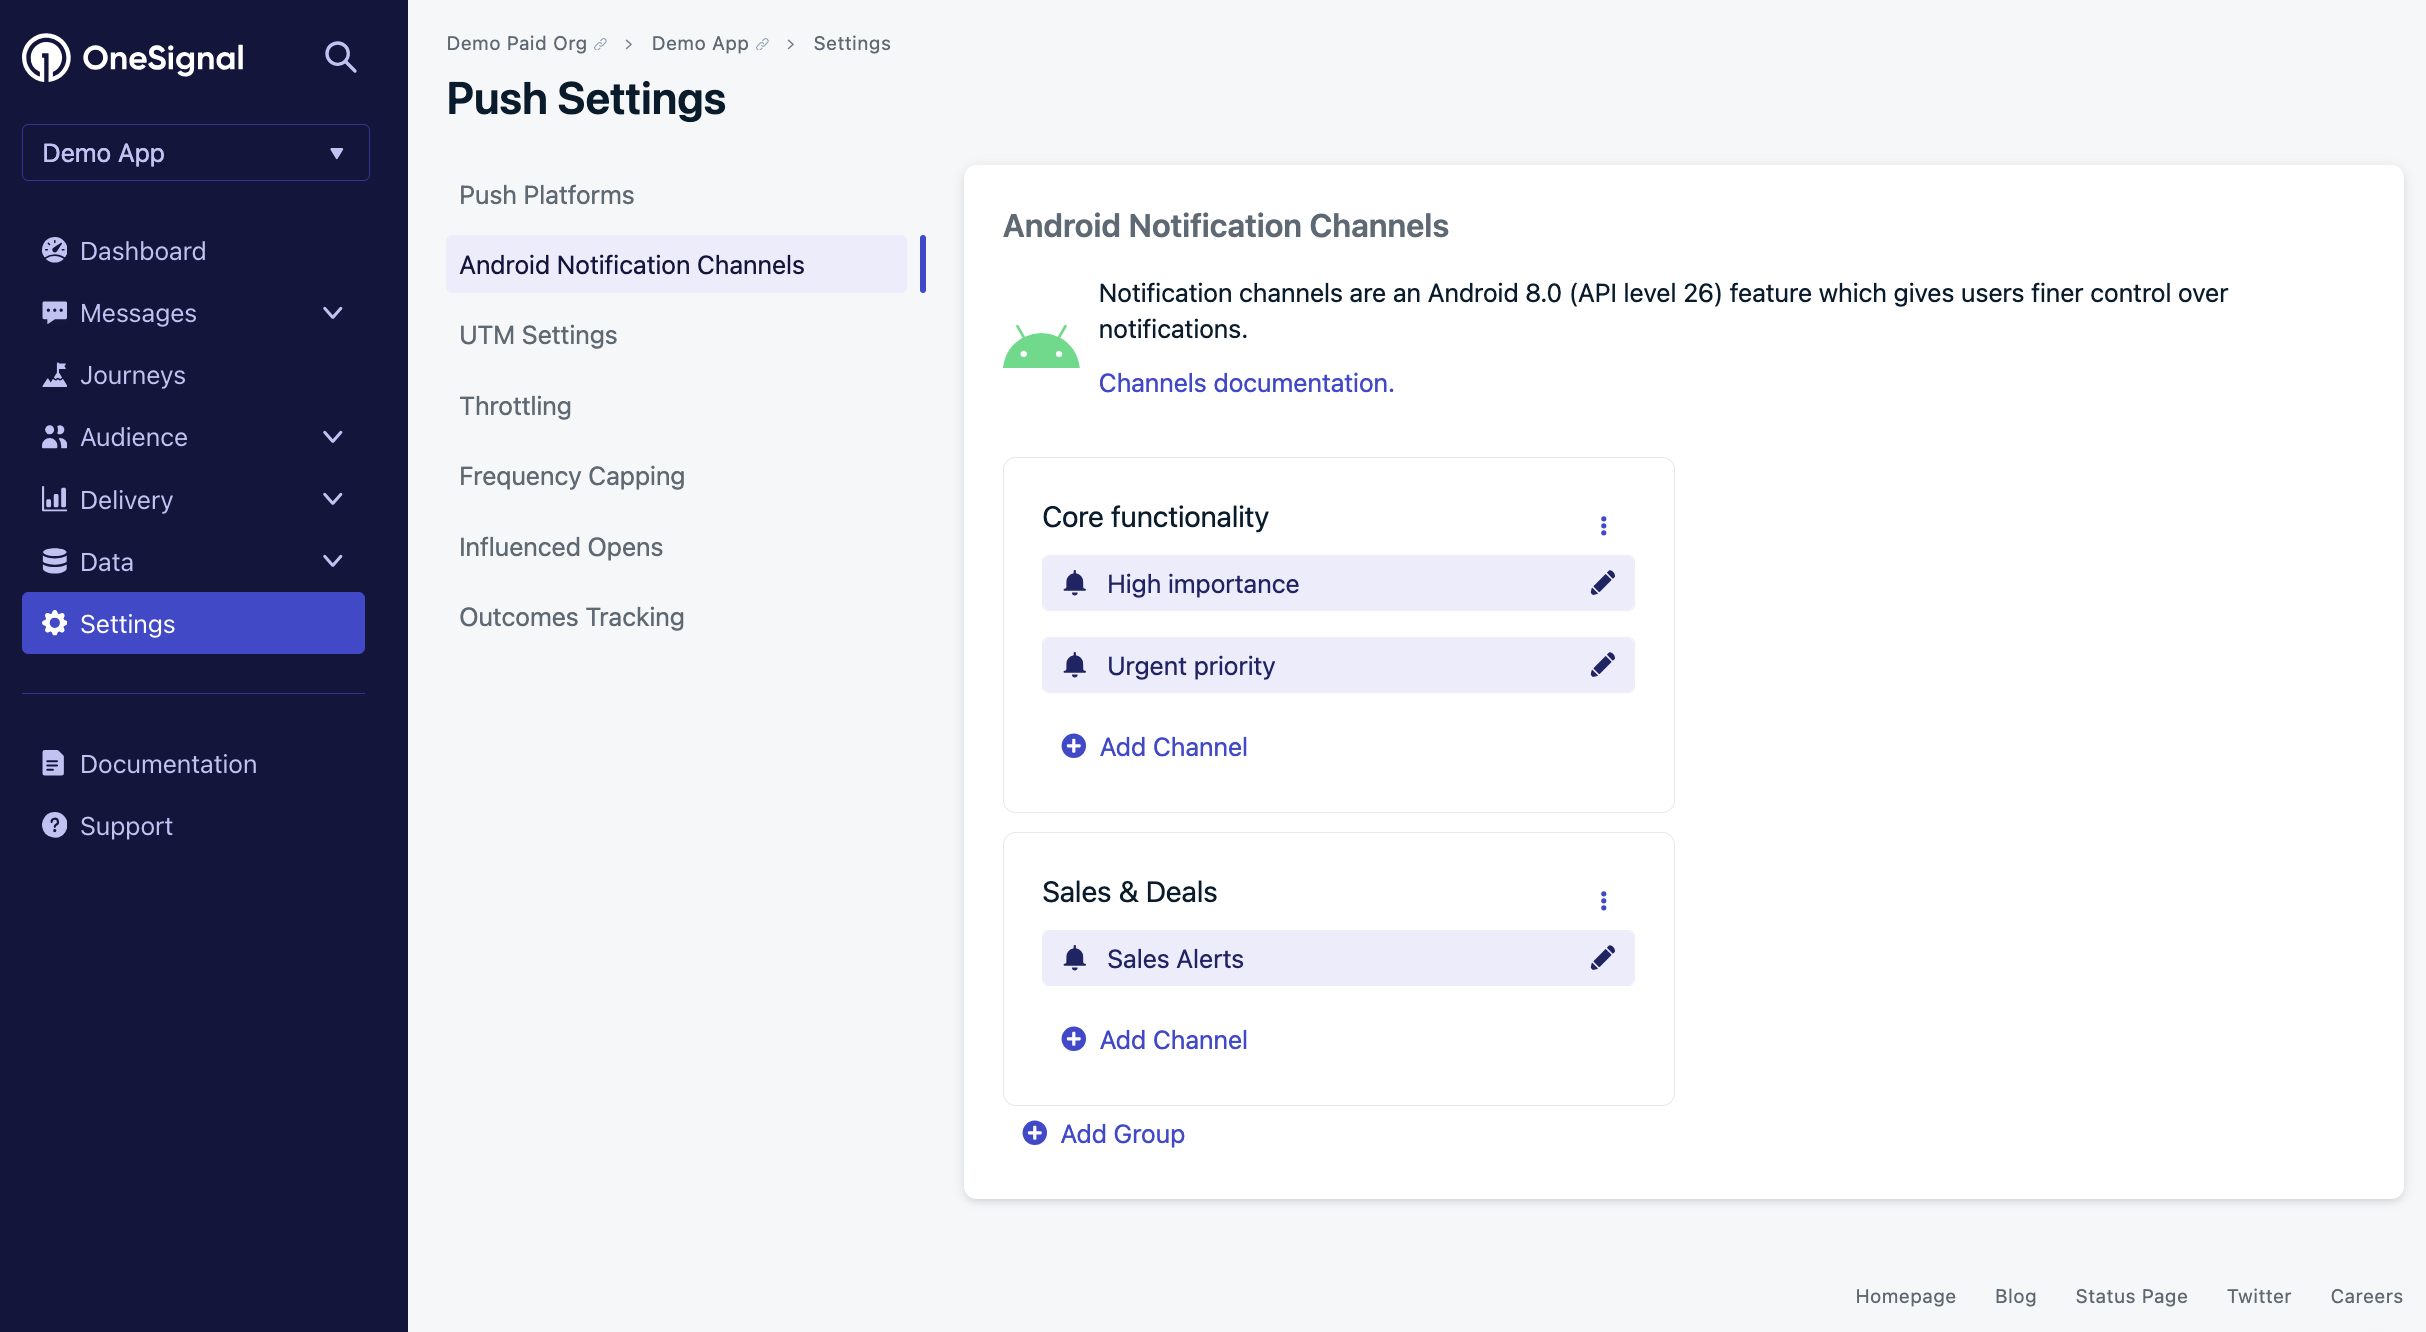Click the Dashboard gauge icon

click(x=54, y=250)
